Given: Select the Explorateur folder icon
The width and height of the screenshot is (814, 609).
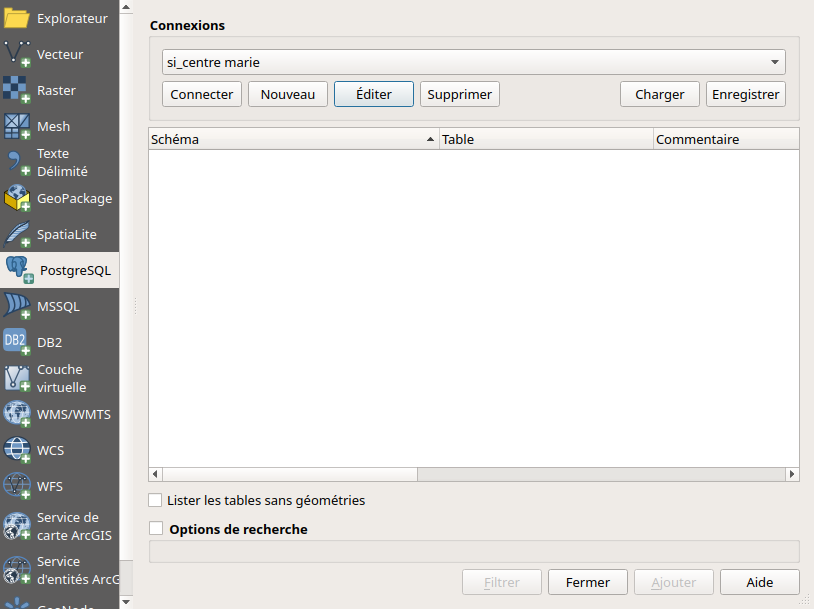Looking at the screenshot, I should [x=18, y=19].
